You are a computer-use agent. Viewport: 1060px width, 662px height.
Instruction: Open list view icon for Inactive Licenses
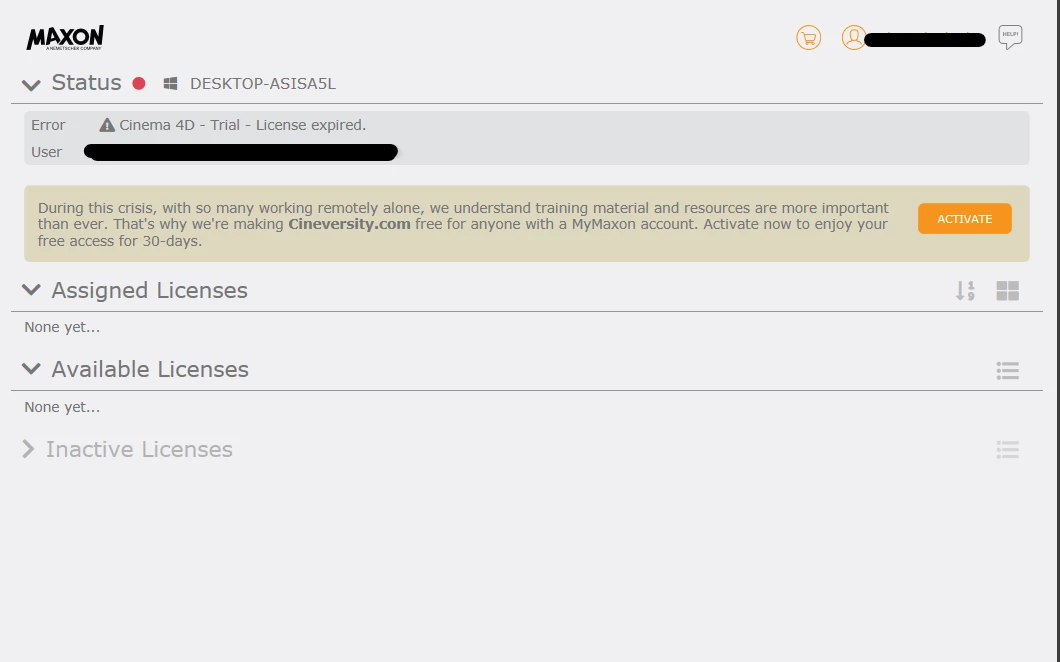[x=1007, y=450]
